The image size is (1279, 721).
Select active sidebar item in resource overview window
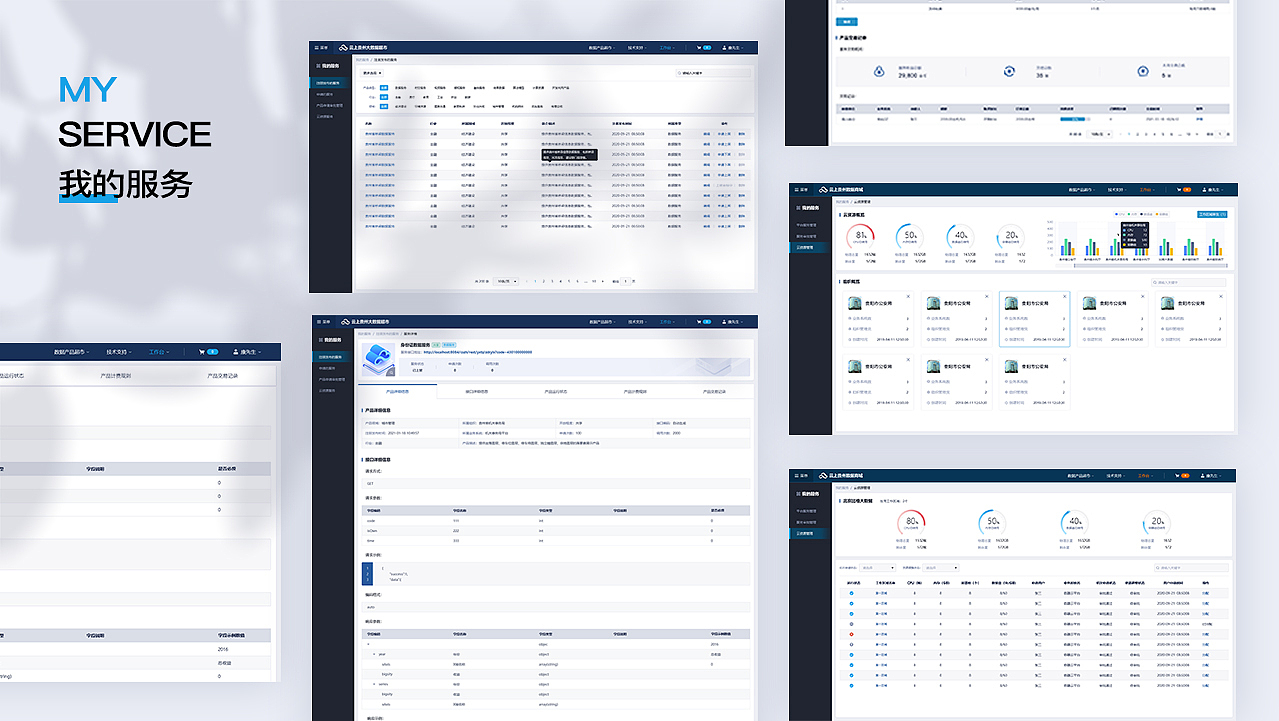coord(808,246)
